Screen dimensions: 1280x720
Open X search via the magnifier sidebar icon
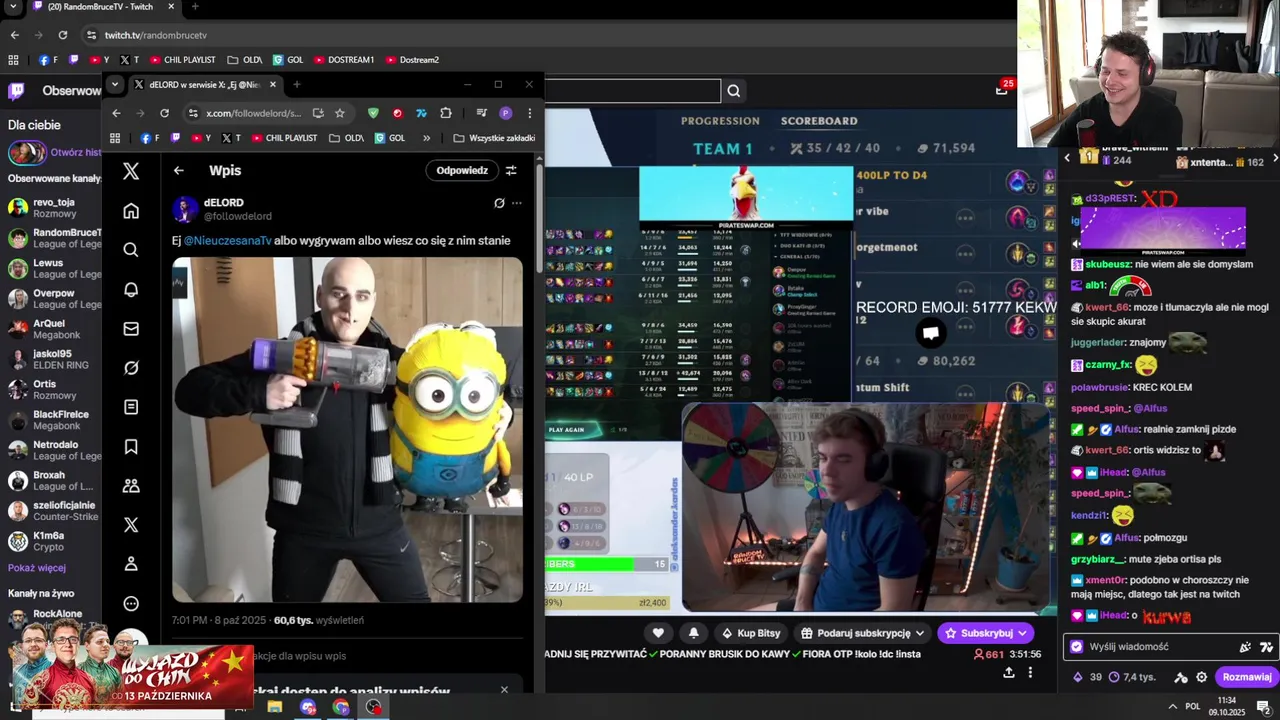[131, 250]
